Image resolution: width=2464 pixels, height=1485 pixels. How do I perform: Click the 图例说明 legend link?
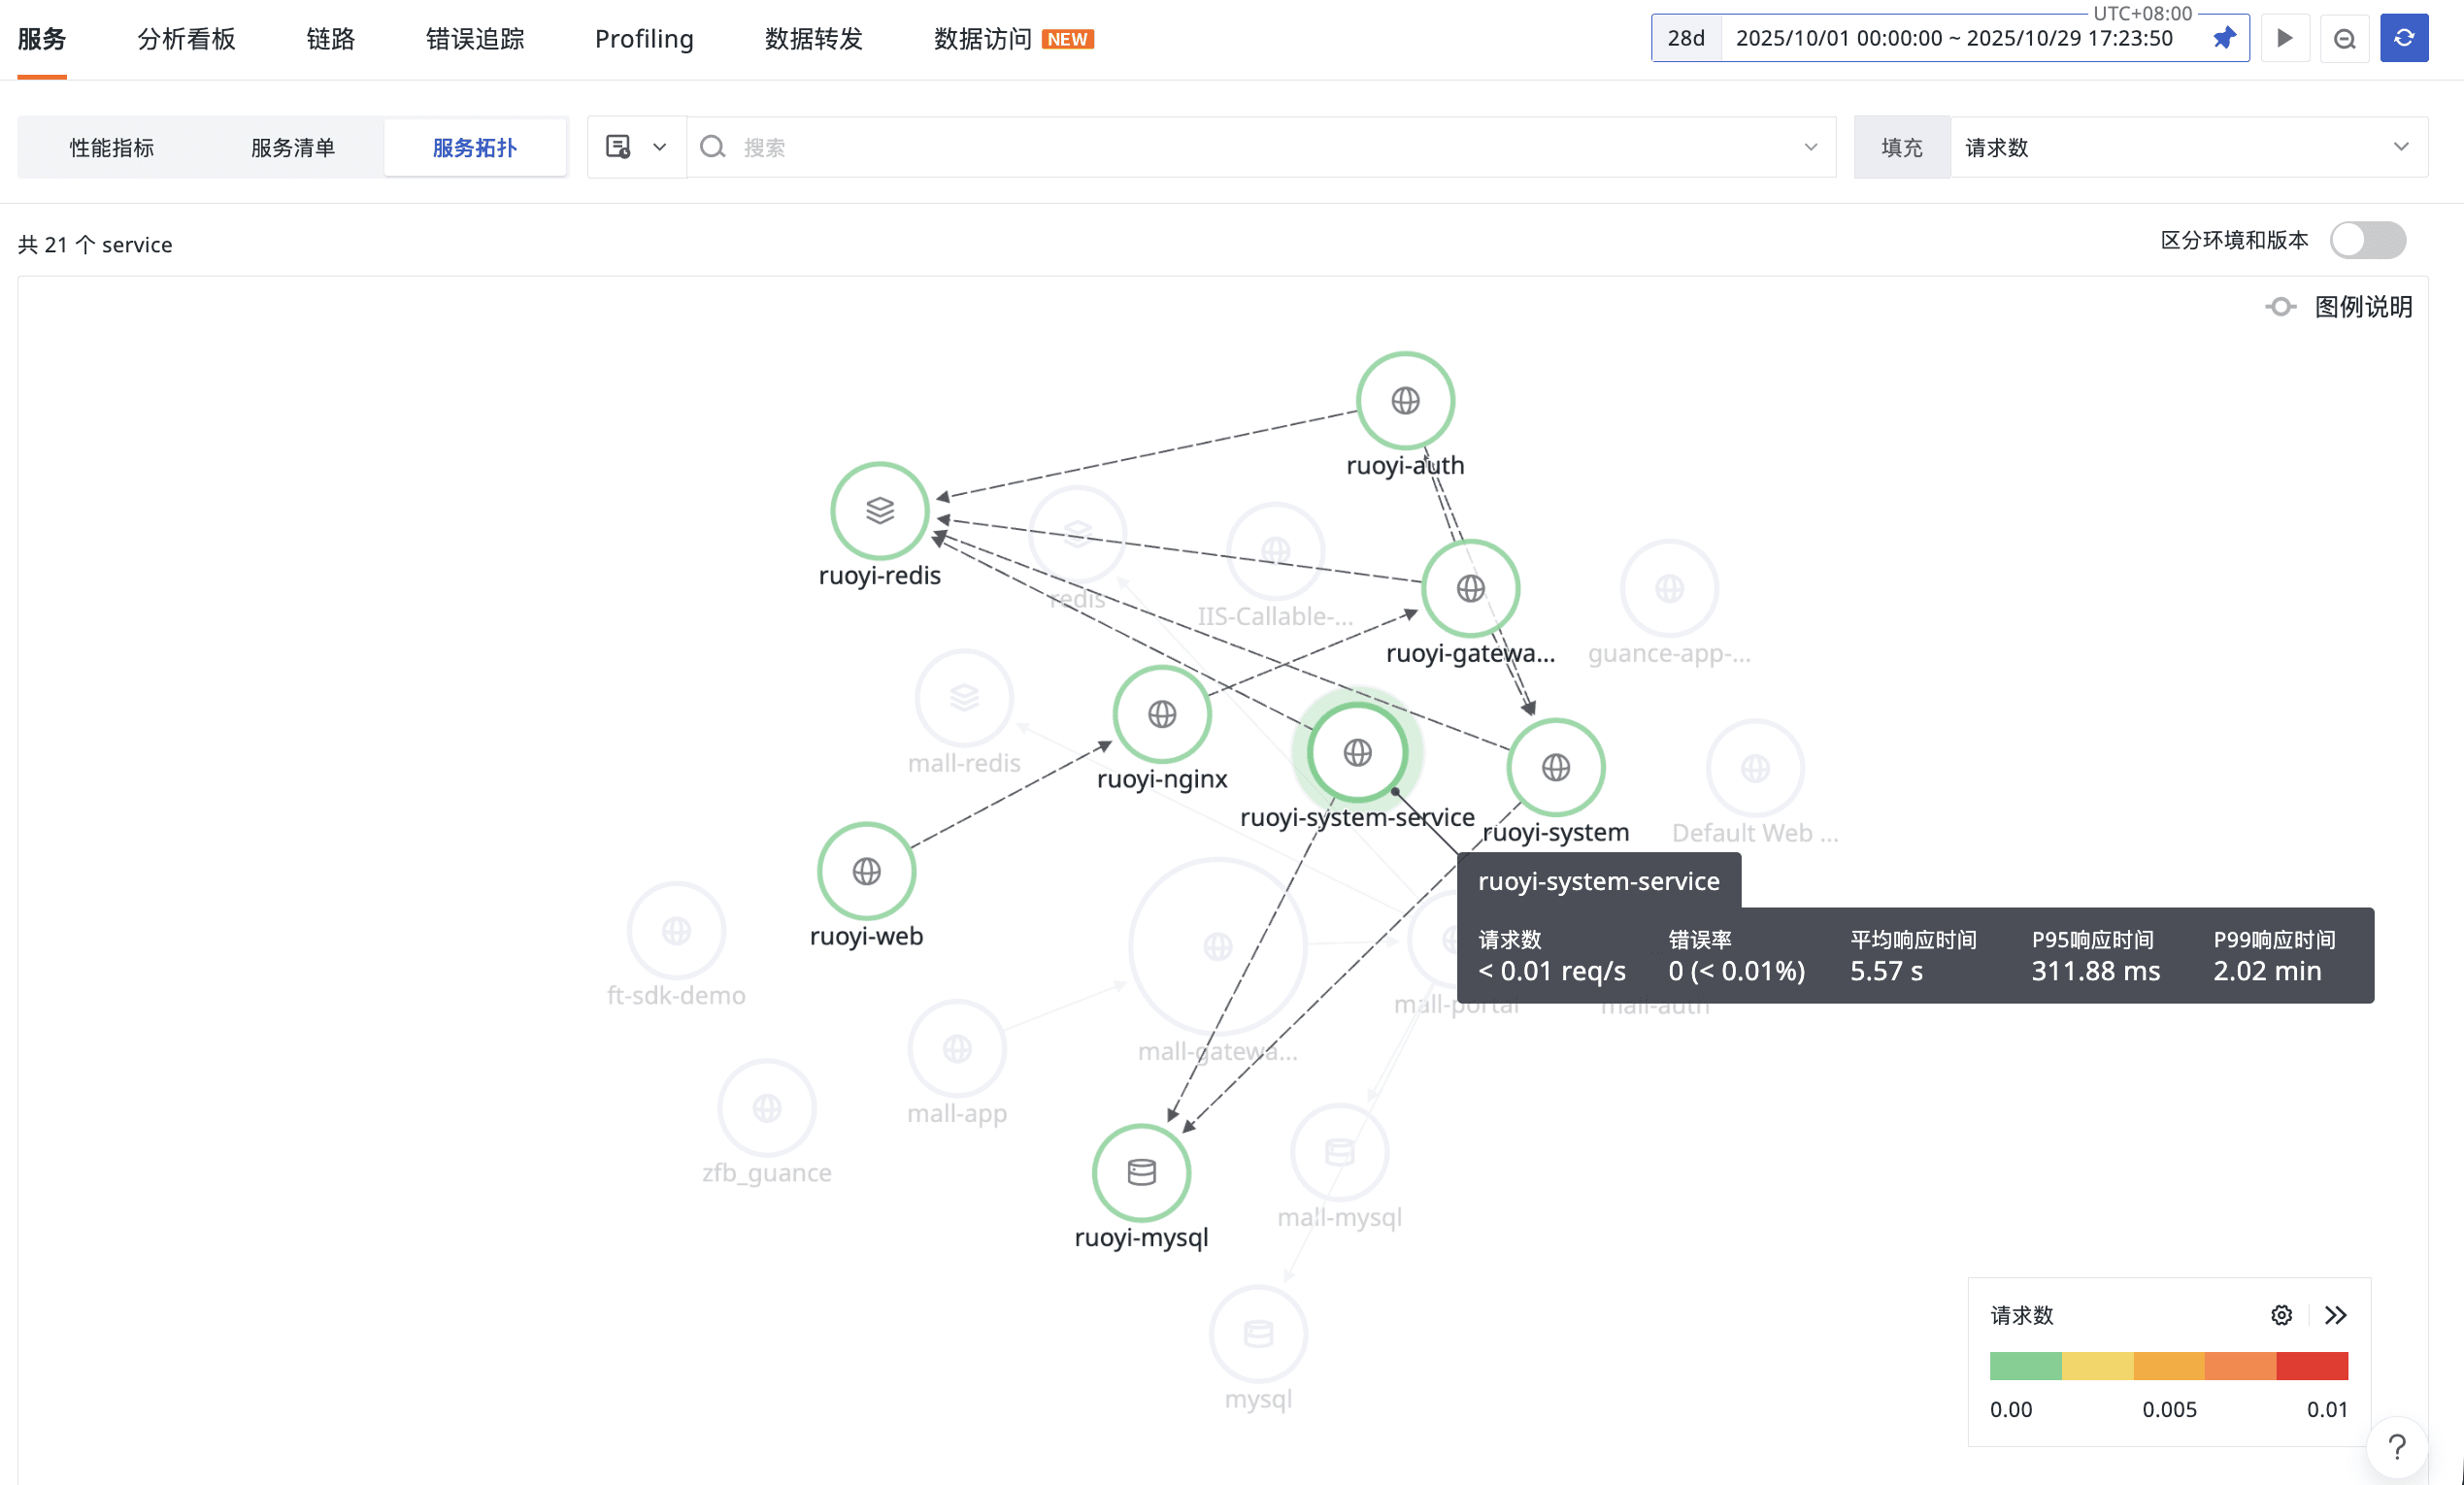[x=2362, y=306]
